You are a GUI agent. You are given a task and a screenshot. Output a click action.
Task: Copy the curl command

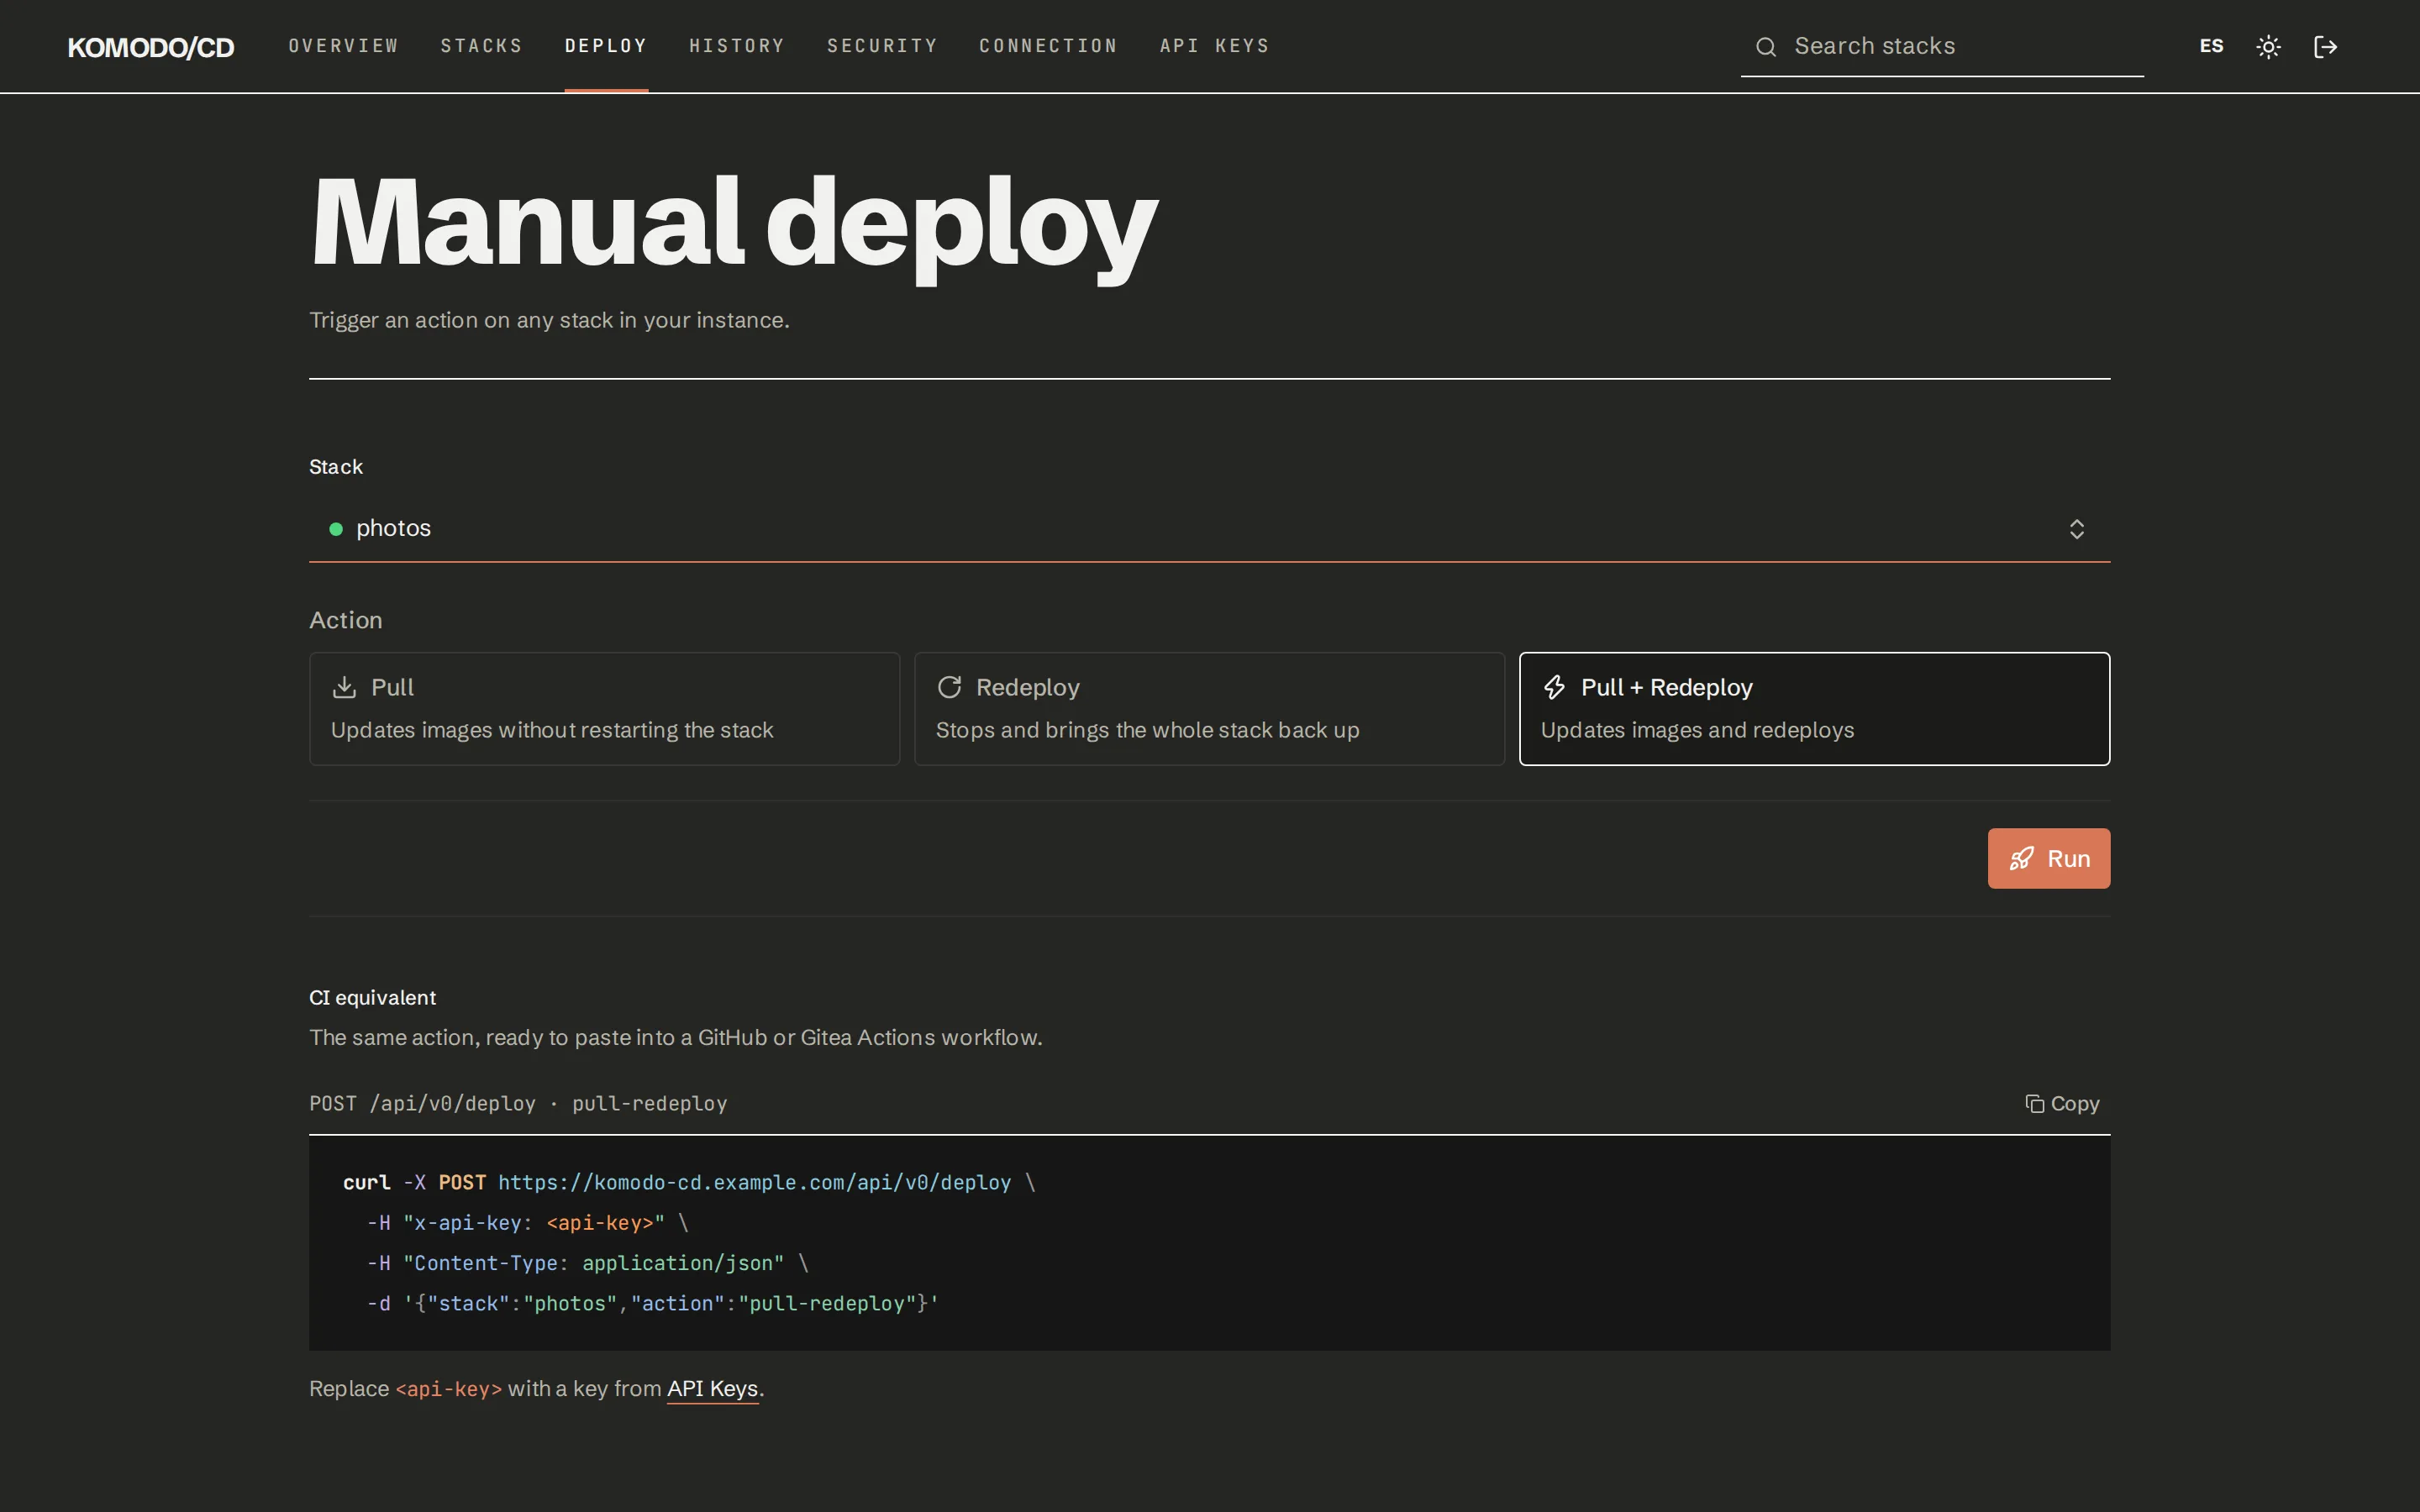click(2062, 1103)
